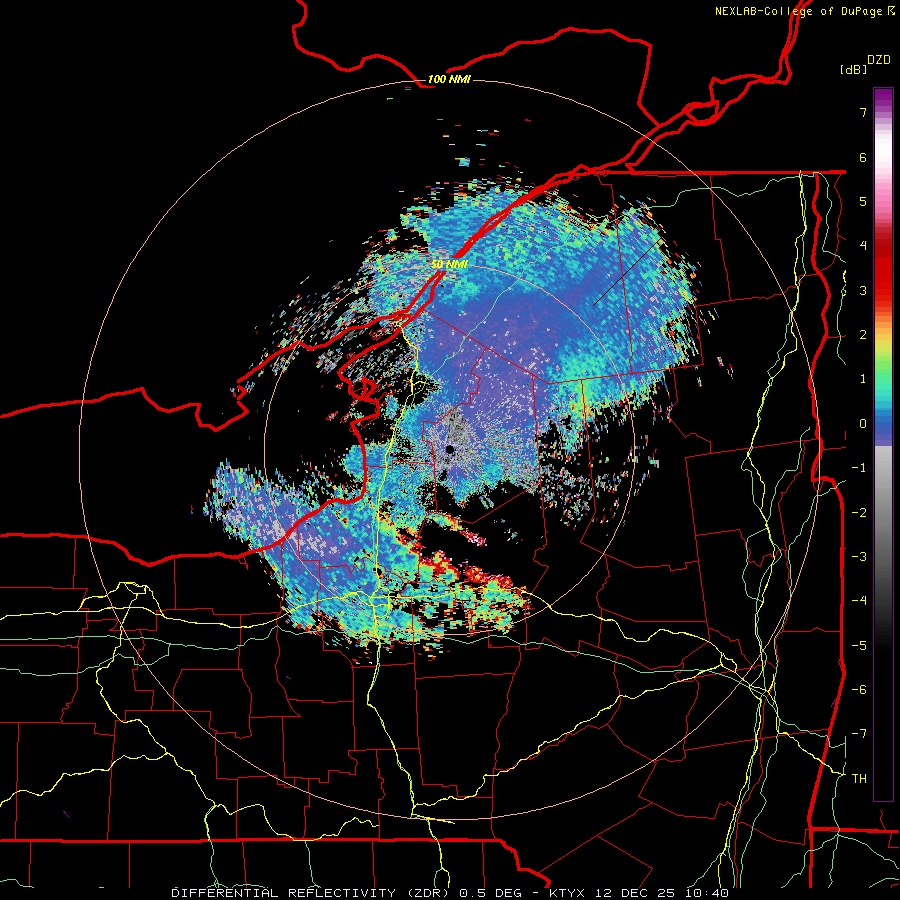Viewport: 900px width, 900px height.
Task: Click the 7 value on color scale
Action: pyautogui.click(x=863, y=112)
